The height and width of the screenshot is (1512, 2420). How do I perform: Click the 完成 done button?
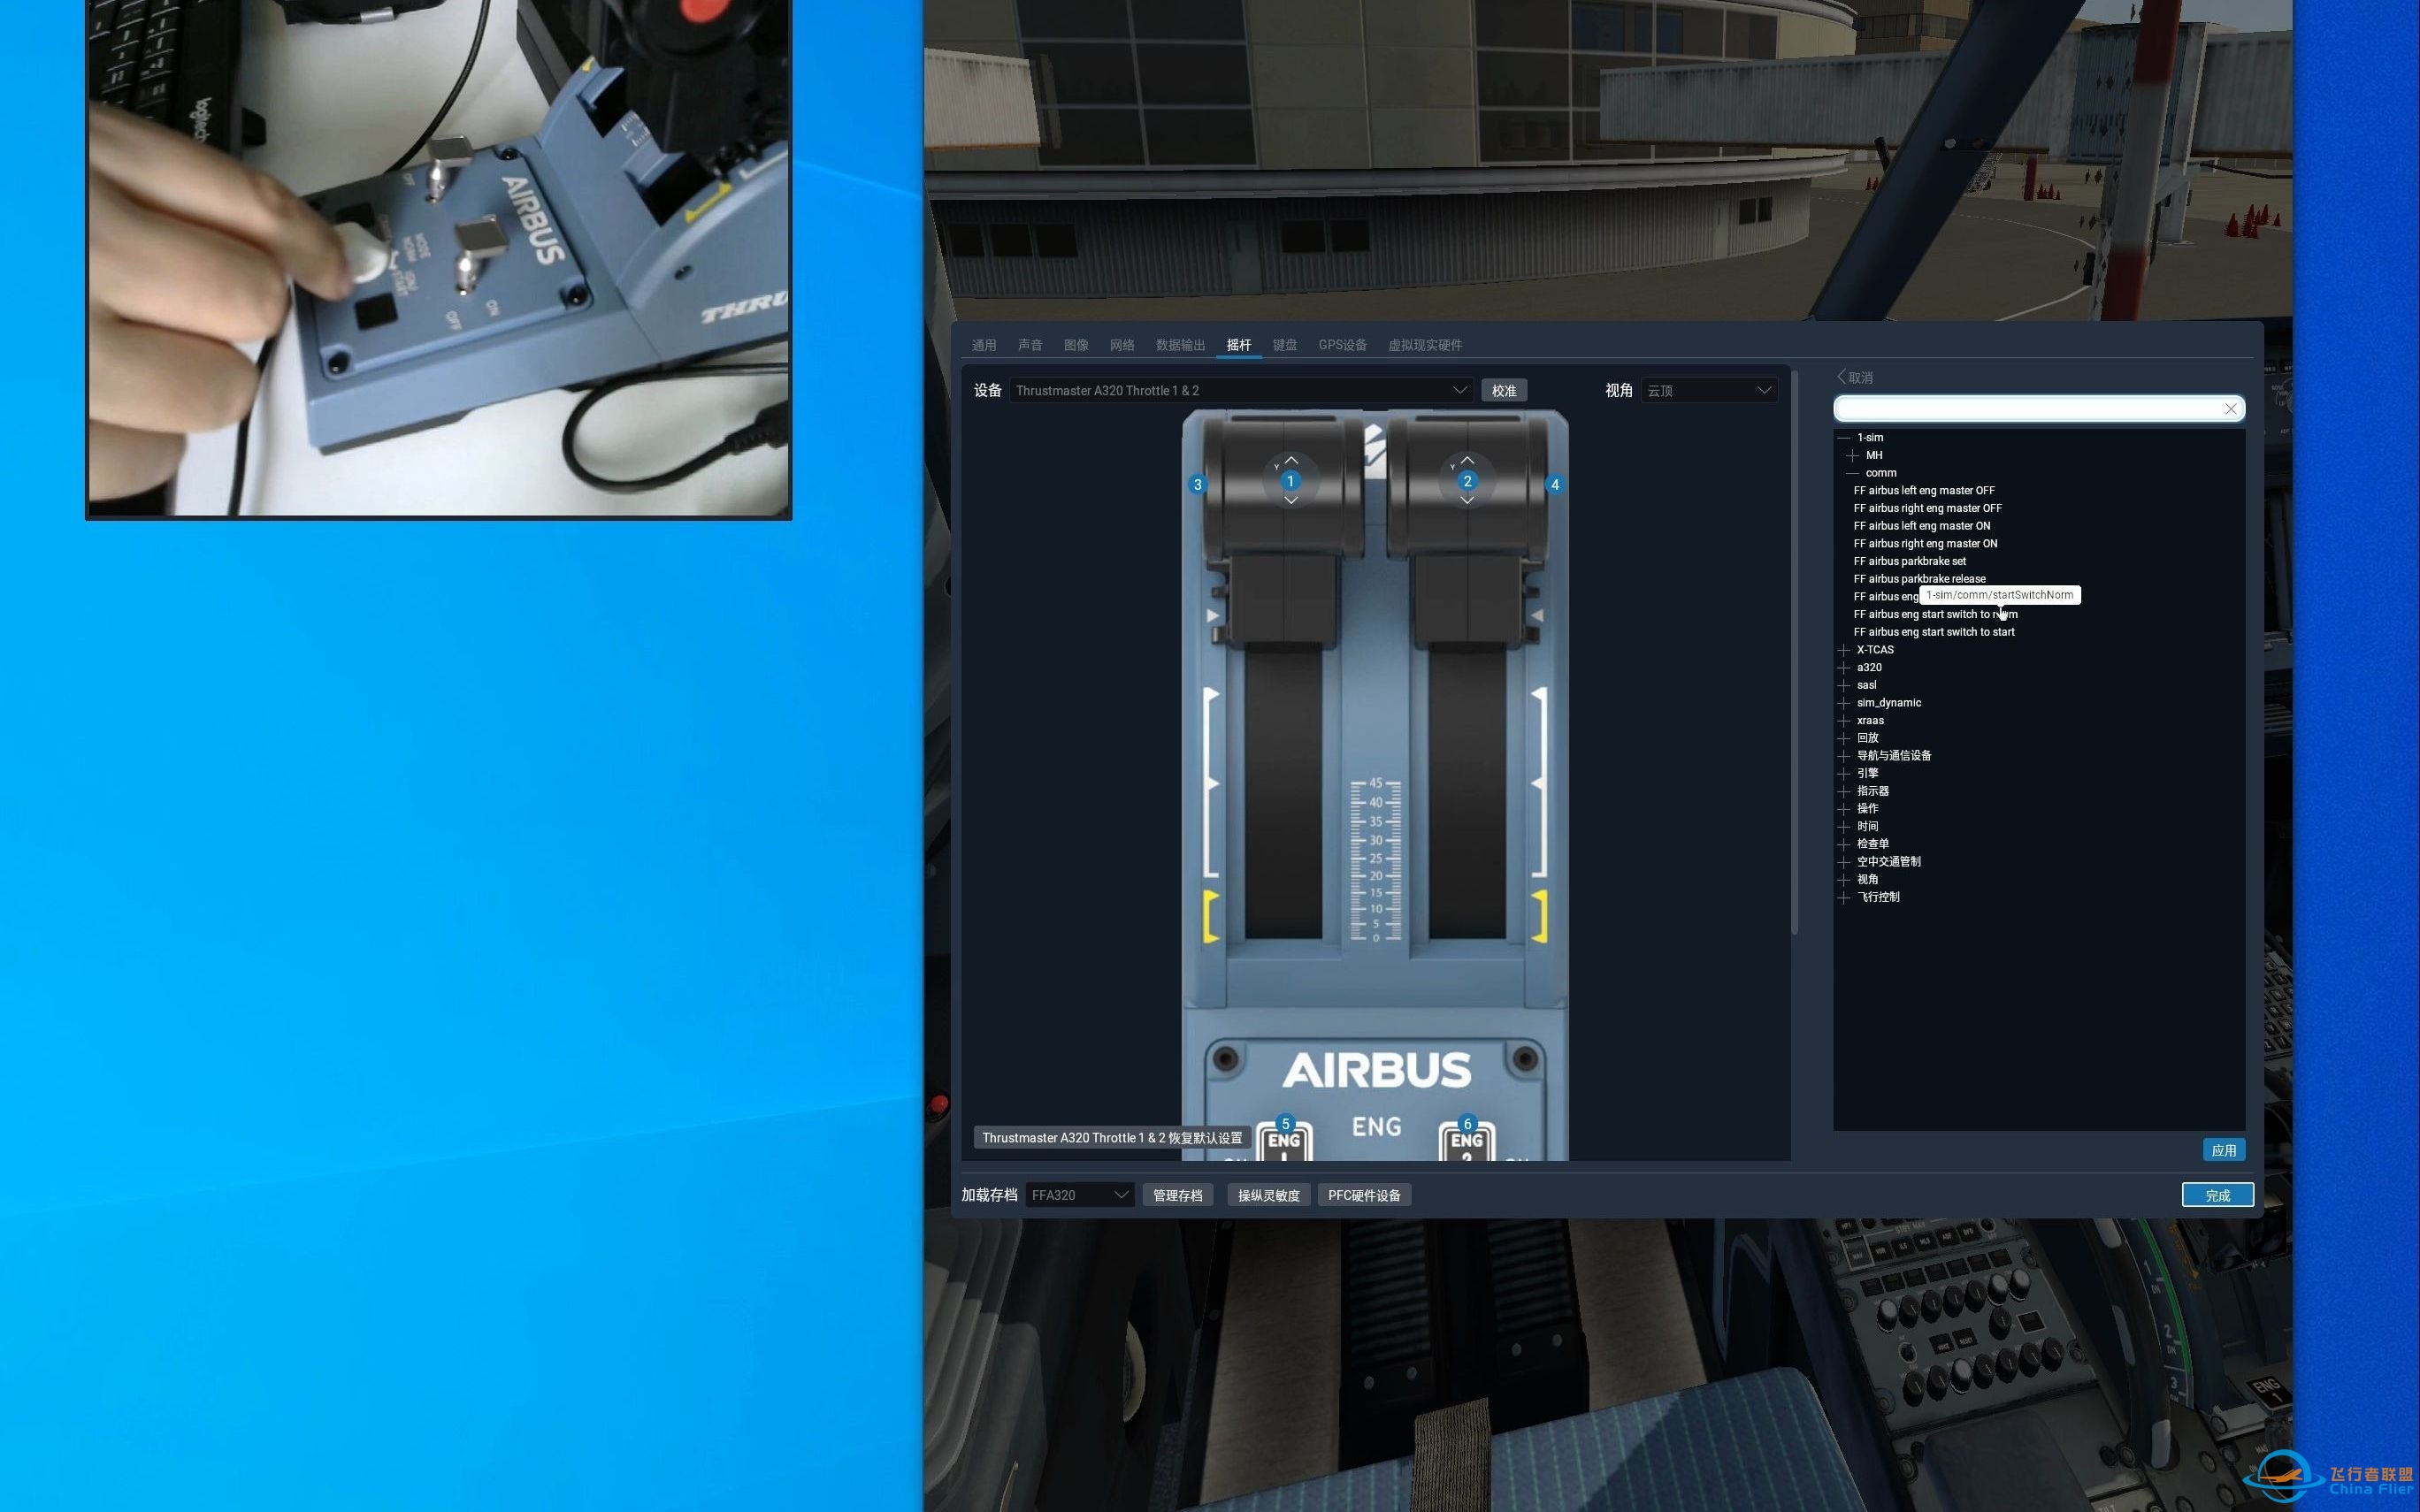point(2218,1196)
